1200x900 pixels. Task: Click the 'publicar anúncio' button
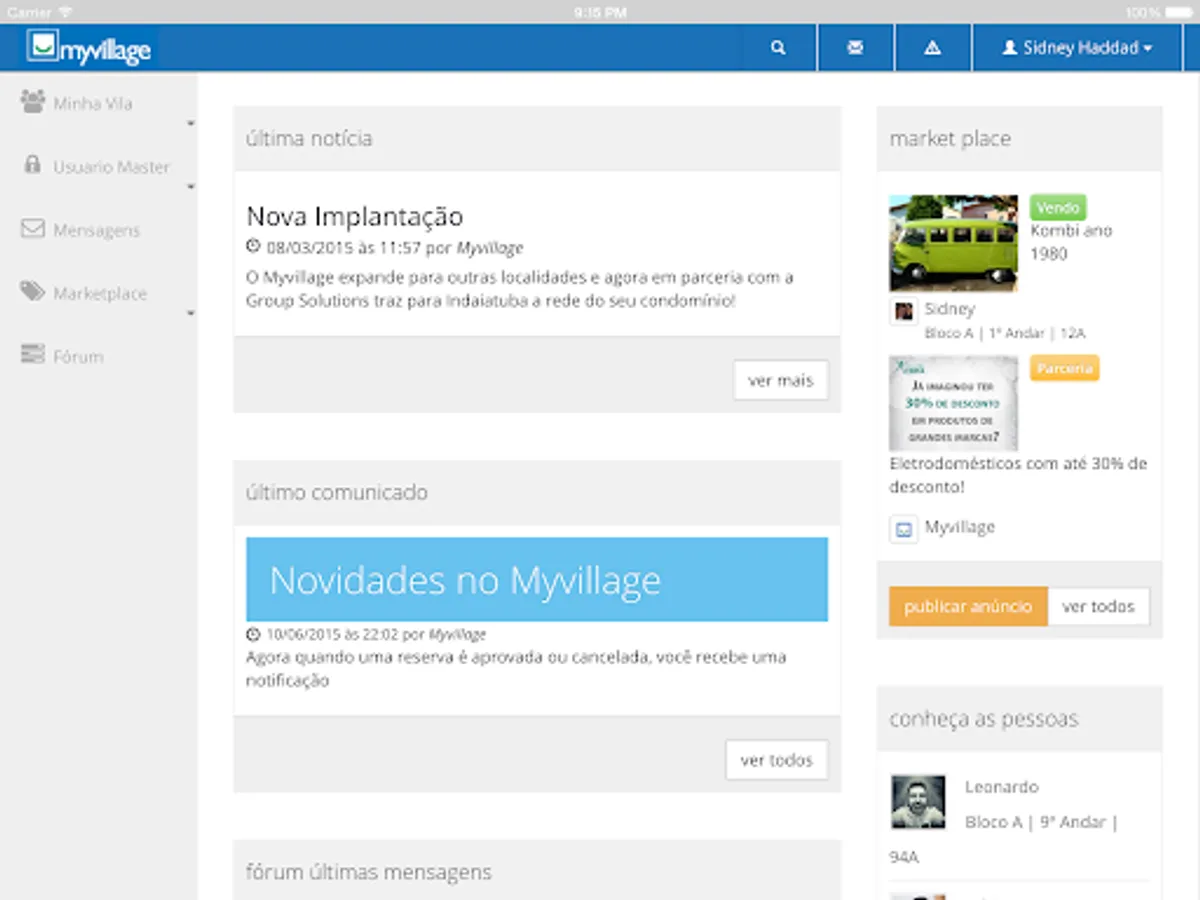(x=968, y=606)
